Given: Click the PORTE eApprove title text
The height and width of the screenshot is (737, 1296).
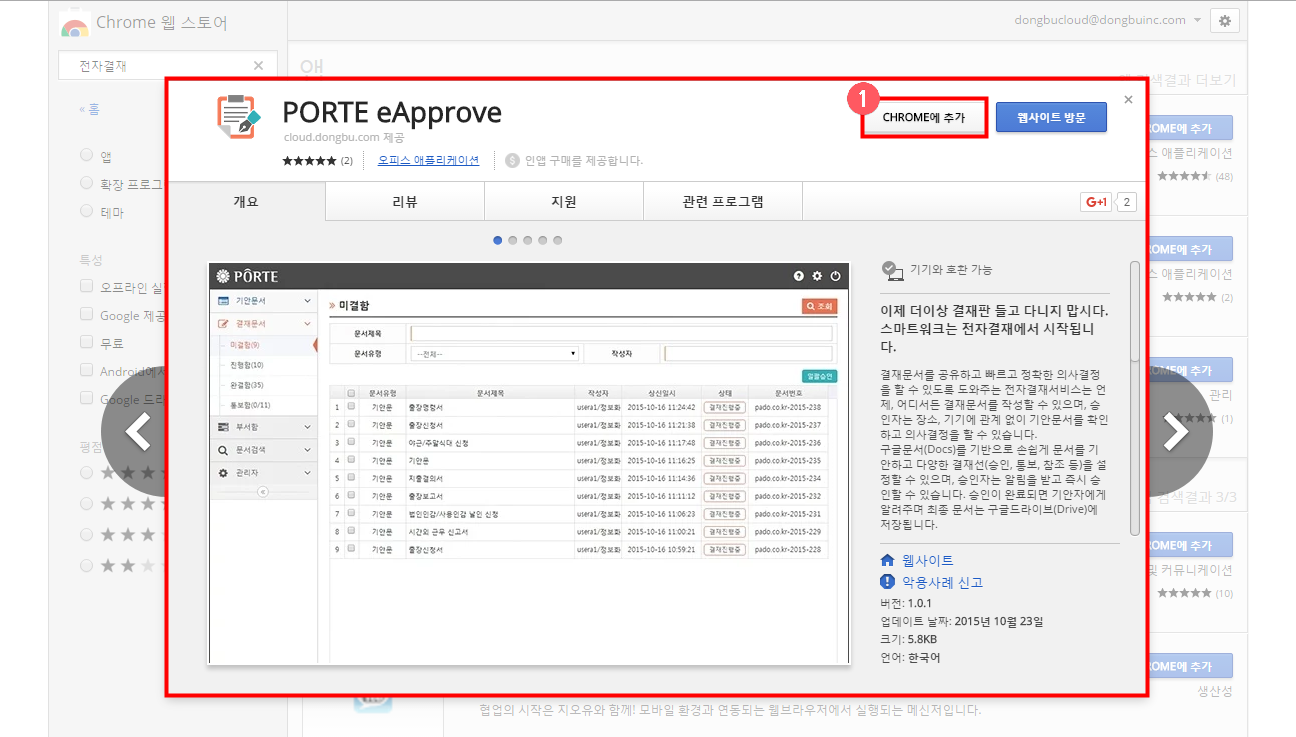Looking at the screenshot, I should (392, 113).
